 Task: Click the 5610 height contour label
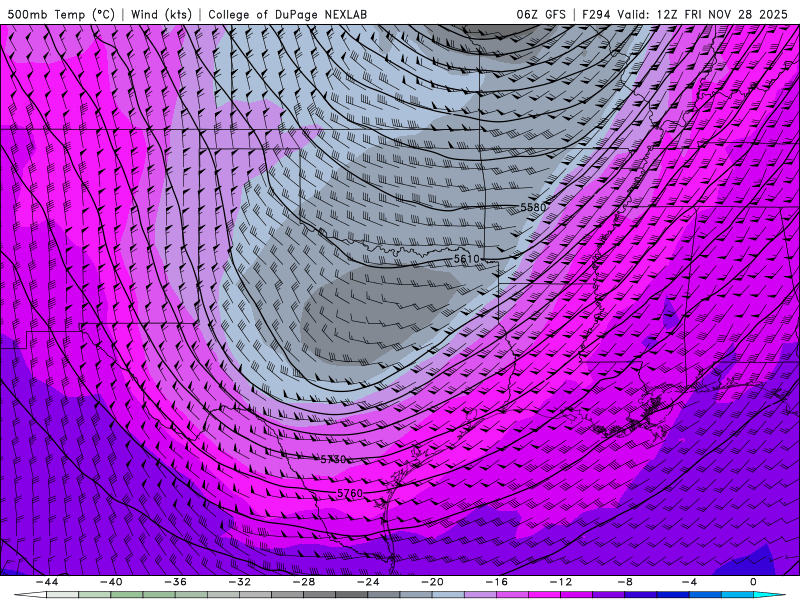pos(466,259)
